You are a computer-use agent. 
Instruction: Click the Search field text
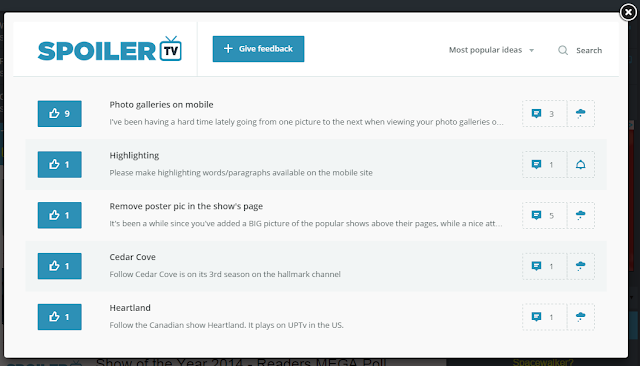589,50
